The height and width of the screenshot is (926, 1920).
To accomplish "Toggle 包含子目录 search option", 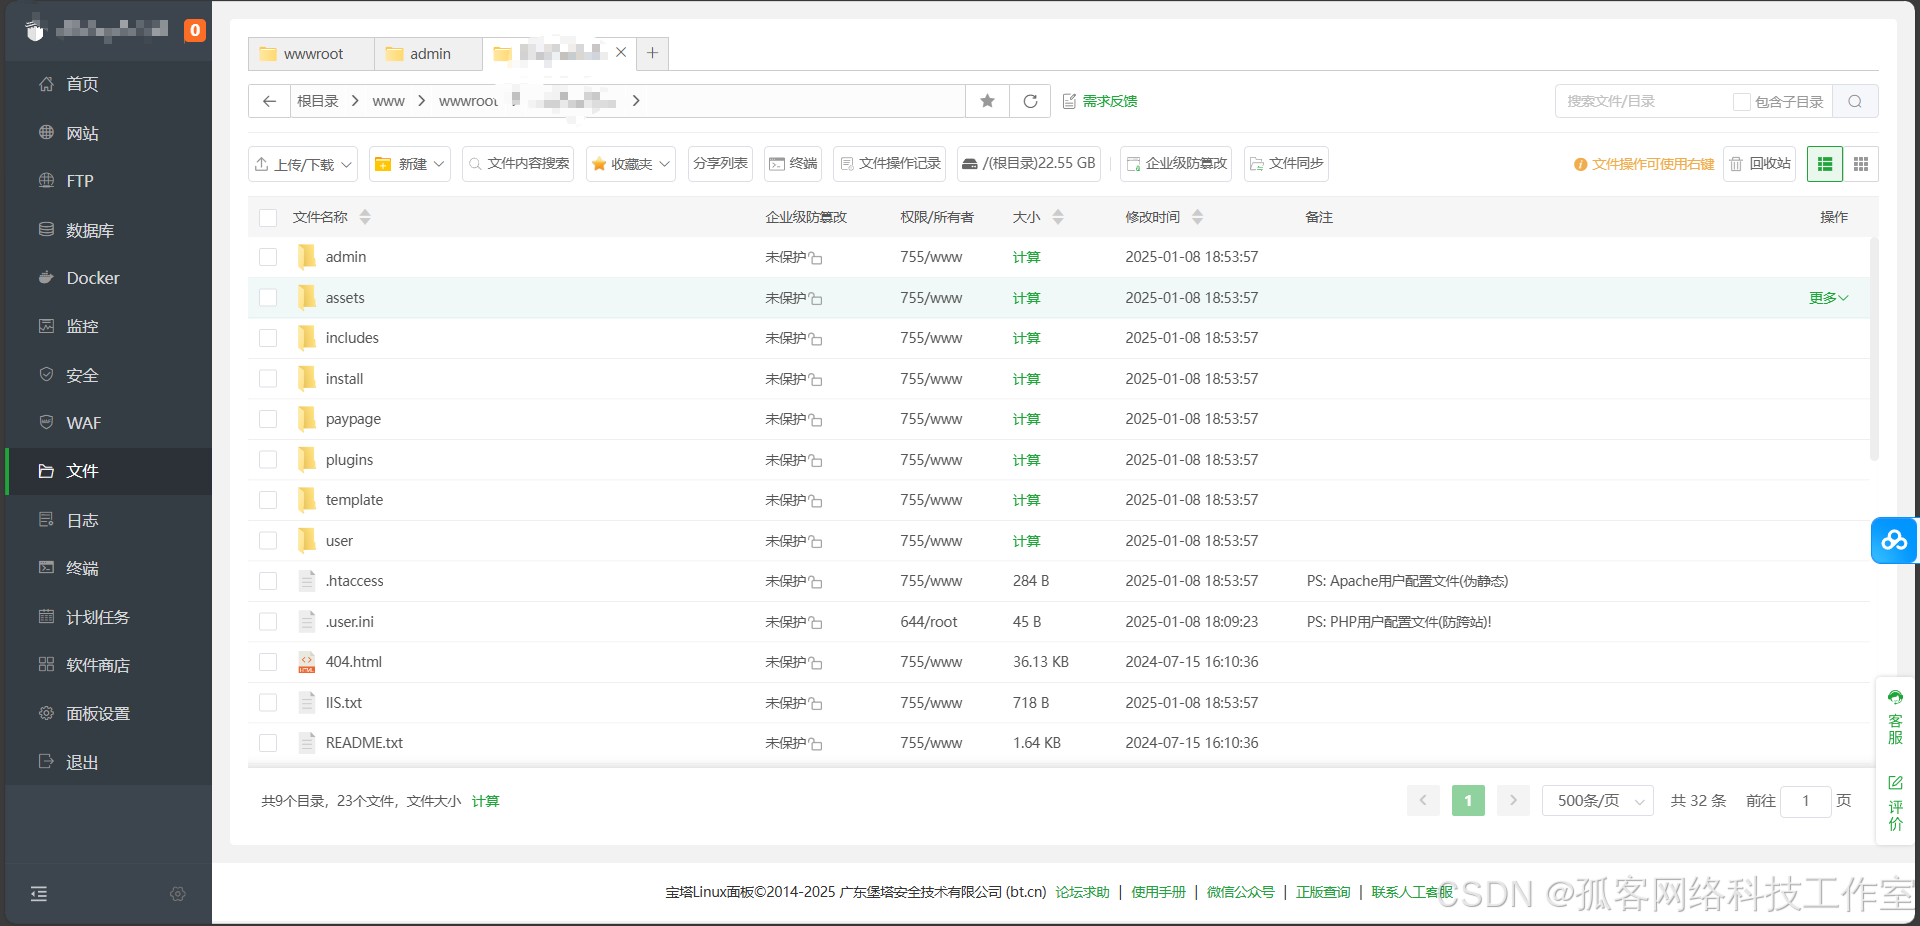I will pyautogui.click(x=1742, y=102).
